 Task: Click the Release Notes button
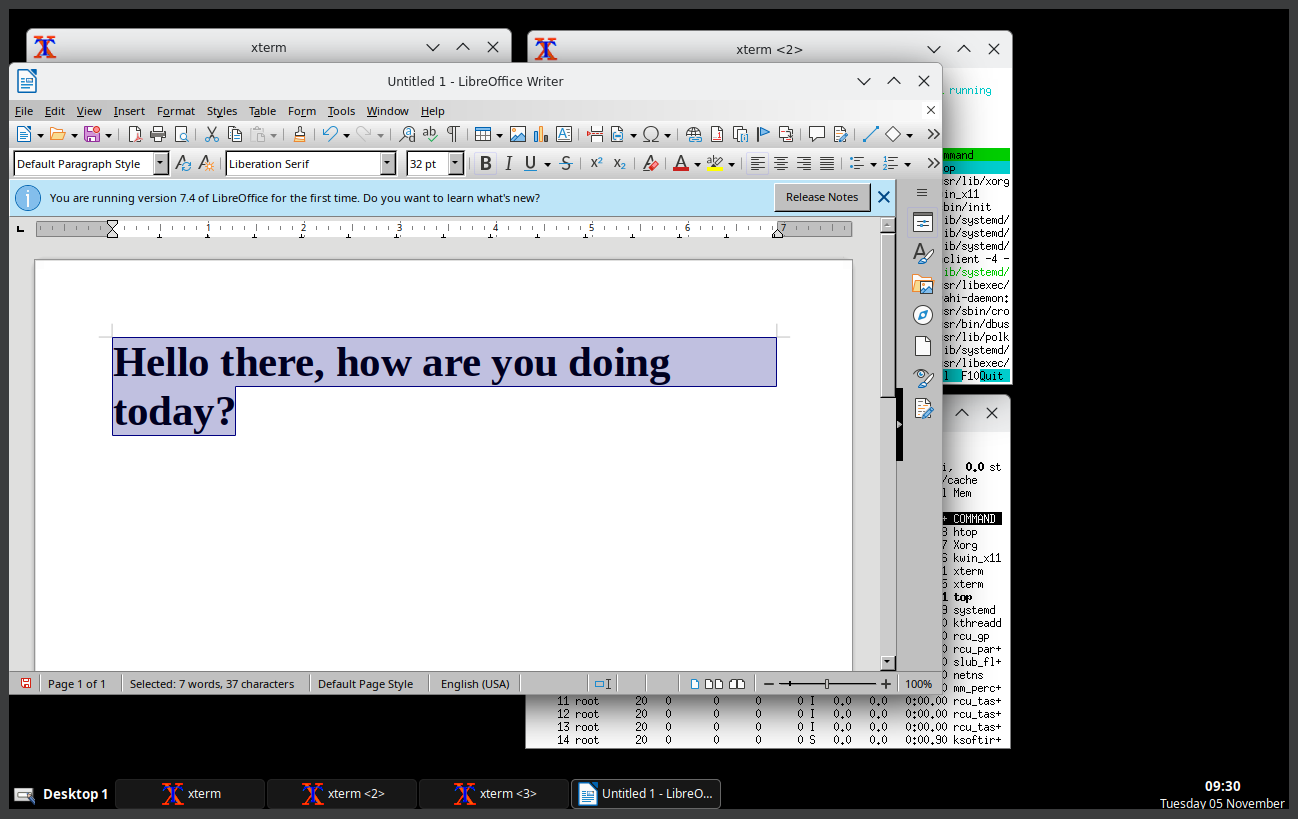821,197
